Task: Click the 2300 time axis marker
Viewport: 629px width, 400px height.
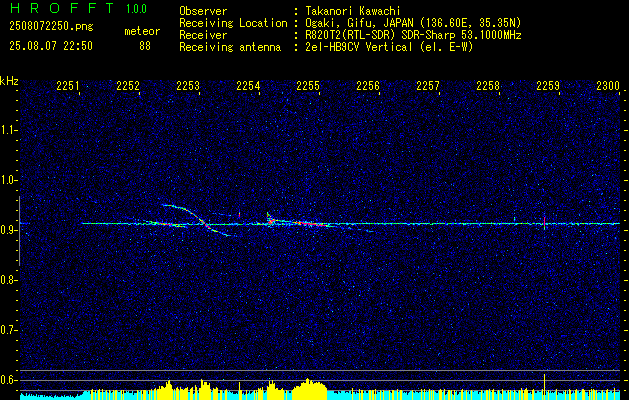Action: click(608, 86)
